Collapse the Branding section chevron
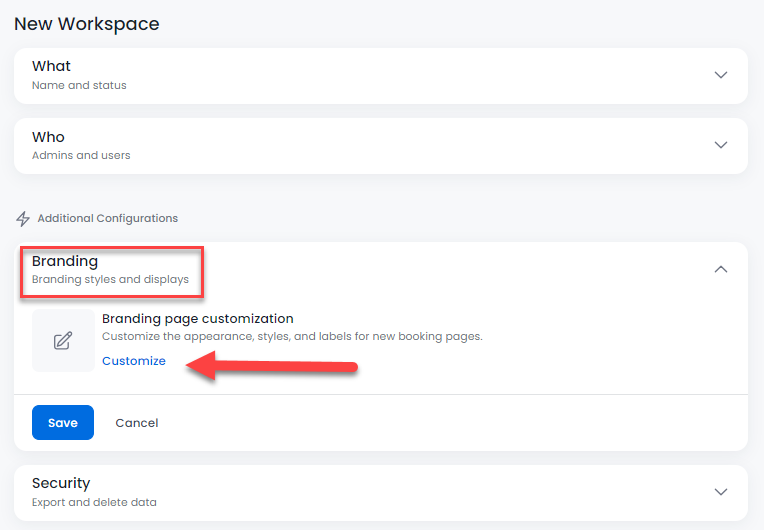 [x=721, y=269]
